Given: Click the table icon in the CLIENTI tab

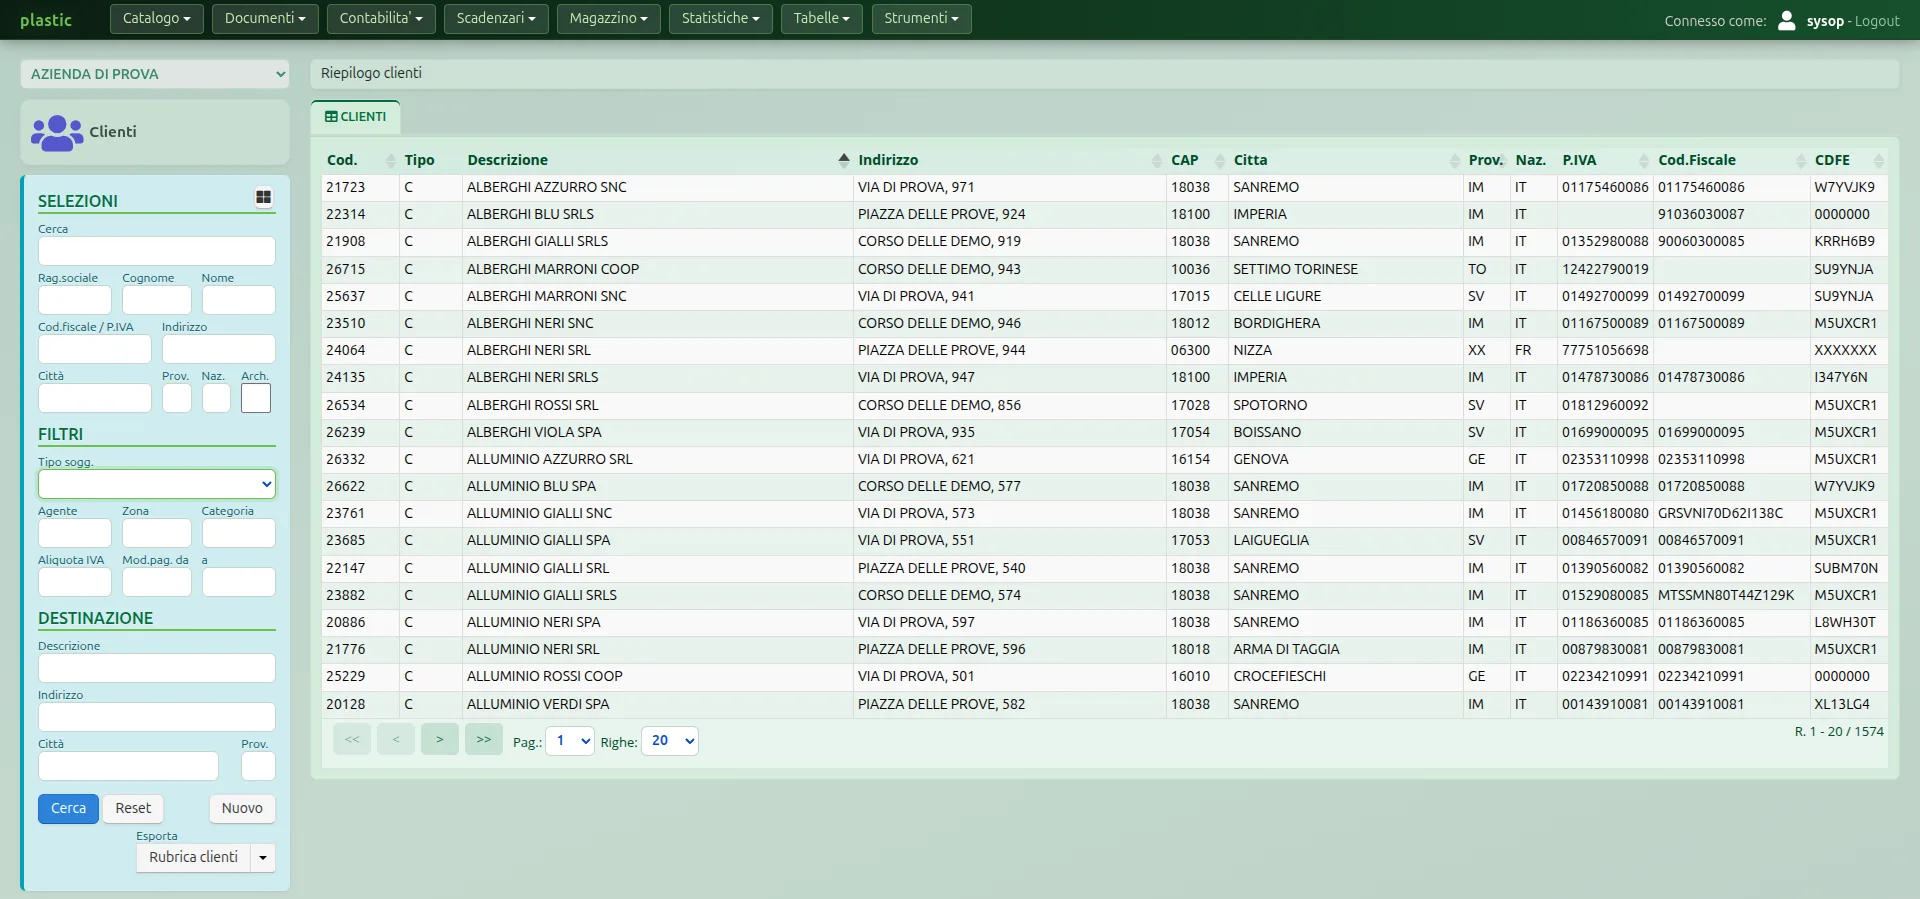Looking at the screenshot, I should click(x=331, y=117).
